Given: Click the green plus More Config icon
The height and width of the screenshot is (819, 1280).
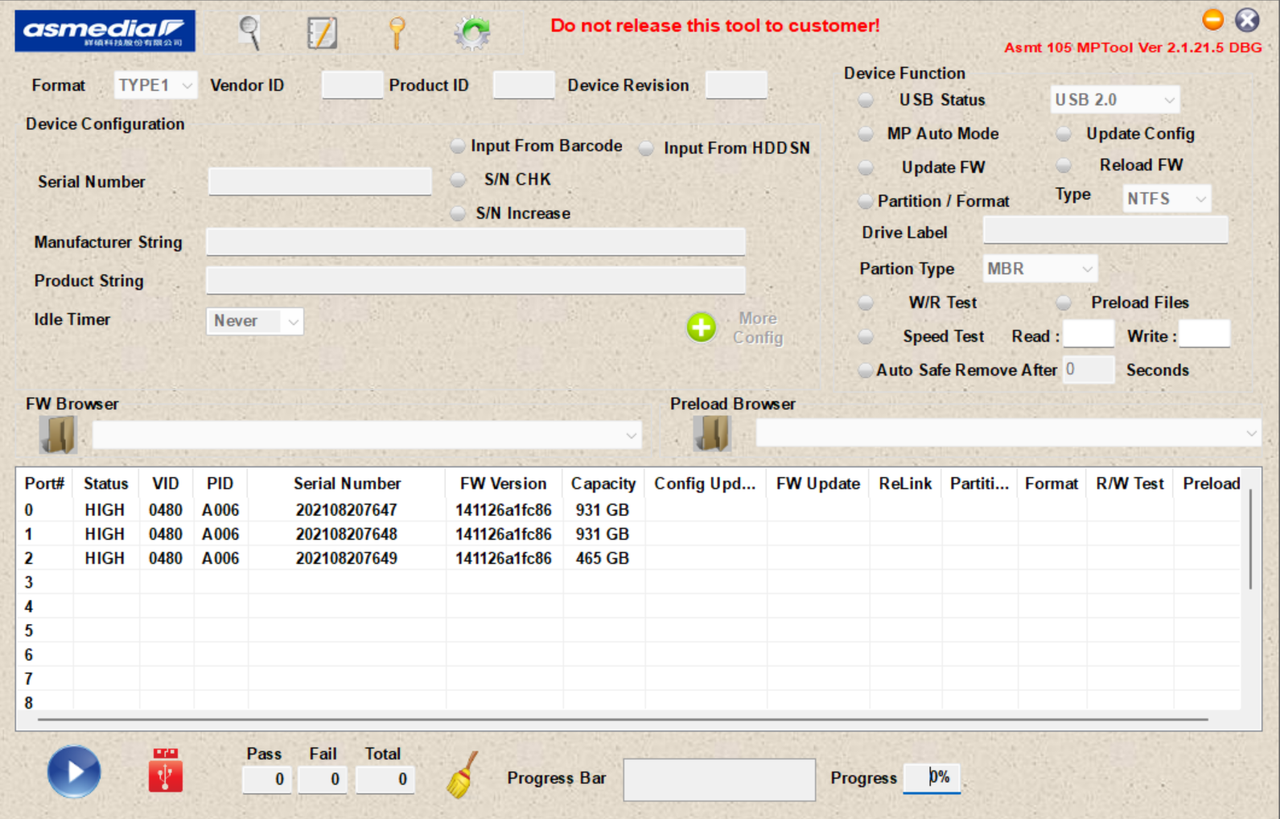Looking at the screenshot, I should tap(702, 327).
